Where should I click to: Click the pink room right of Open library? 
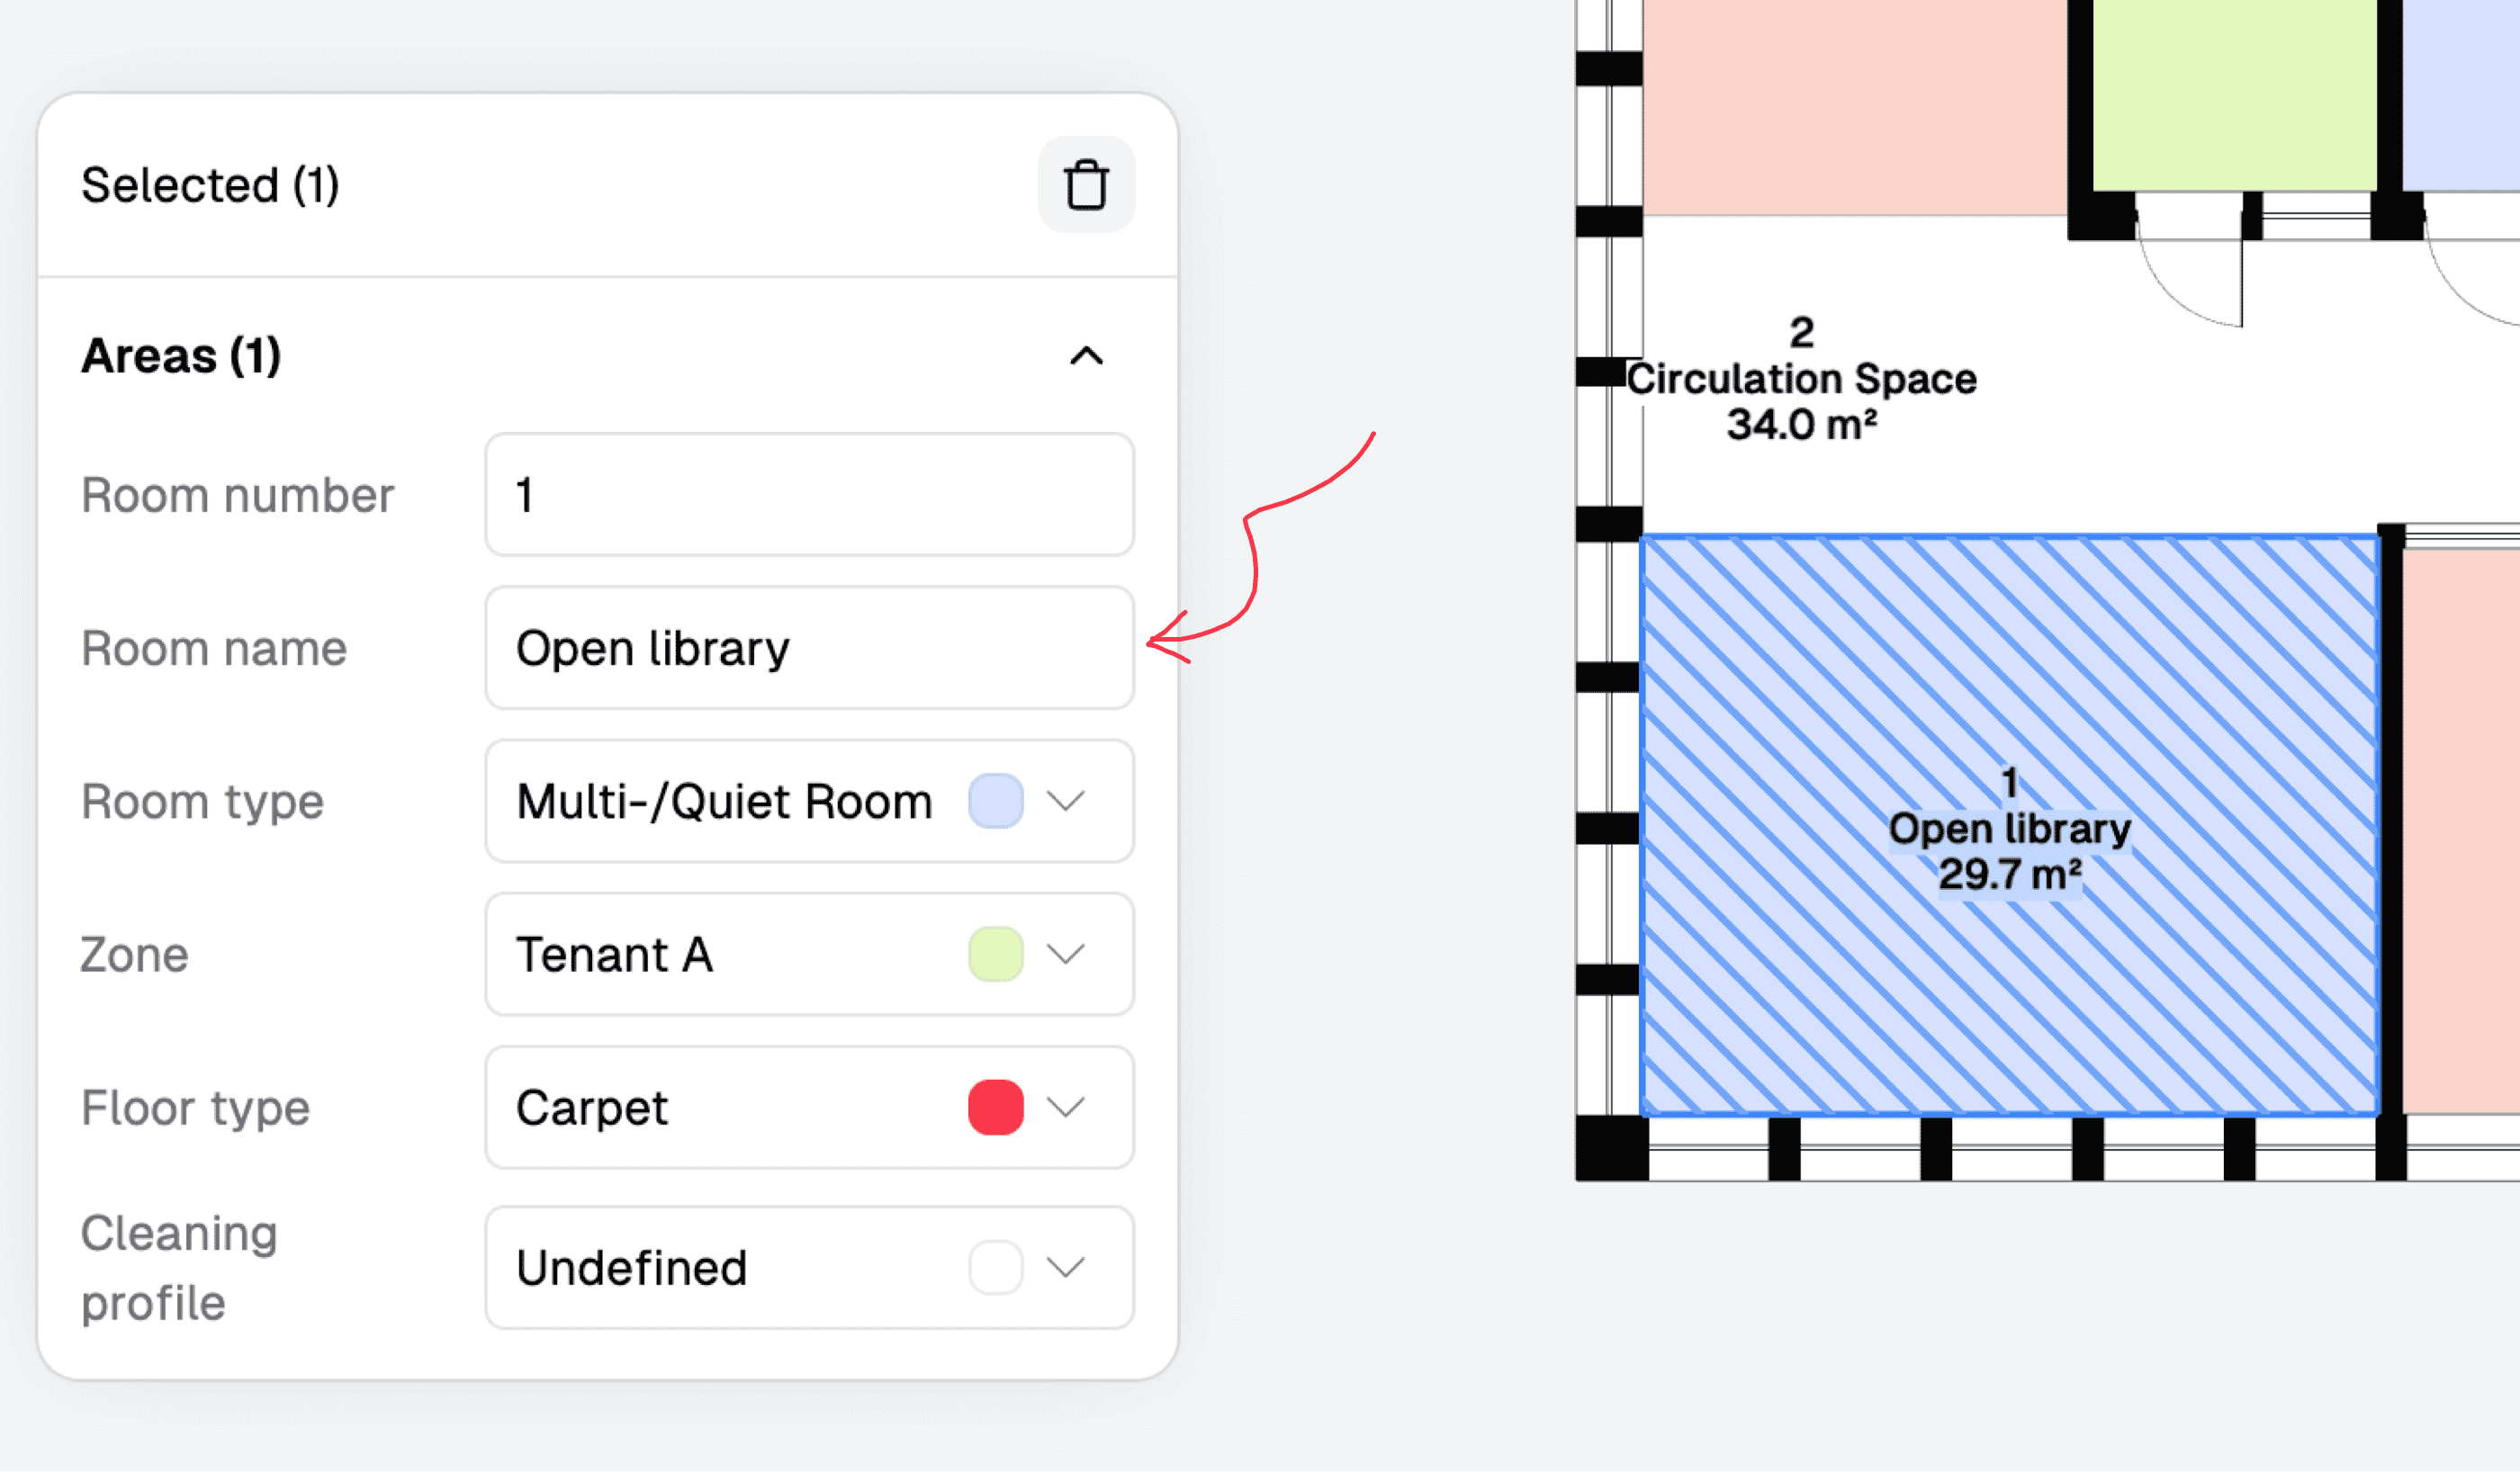coord(2460,830)
